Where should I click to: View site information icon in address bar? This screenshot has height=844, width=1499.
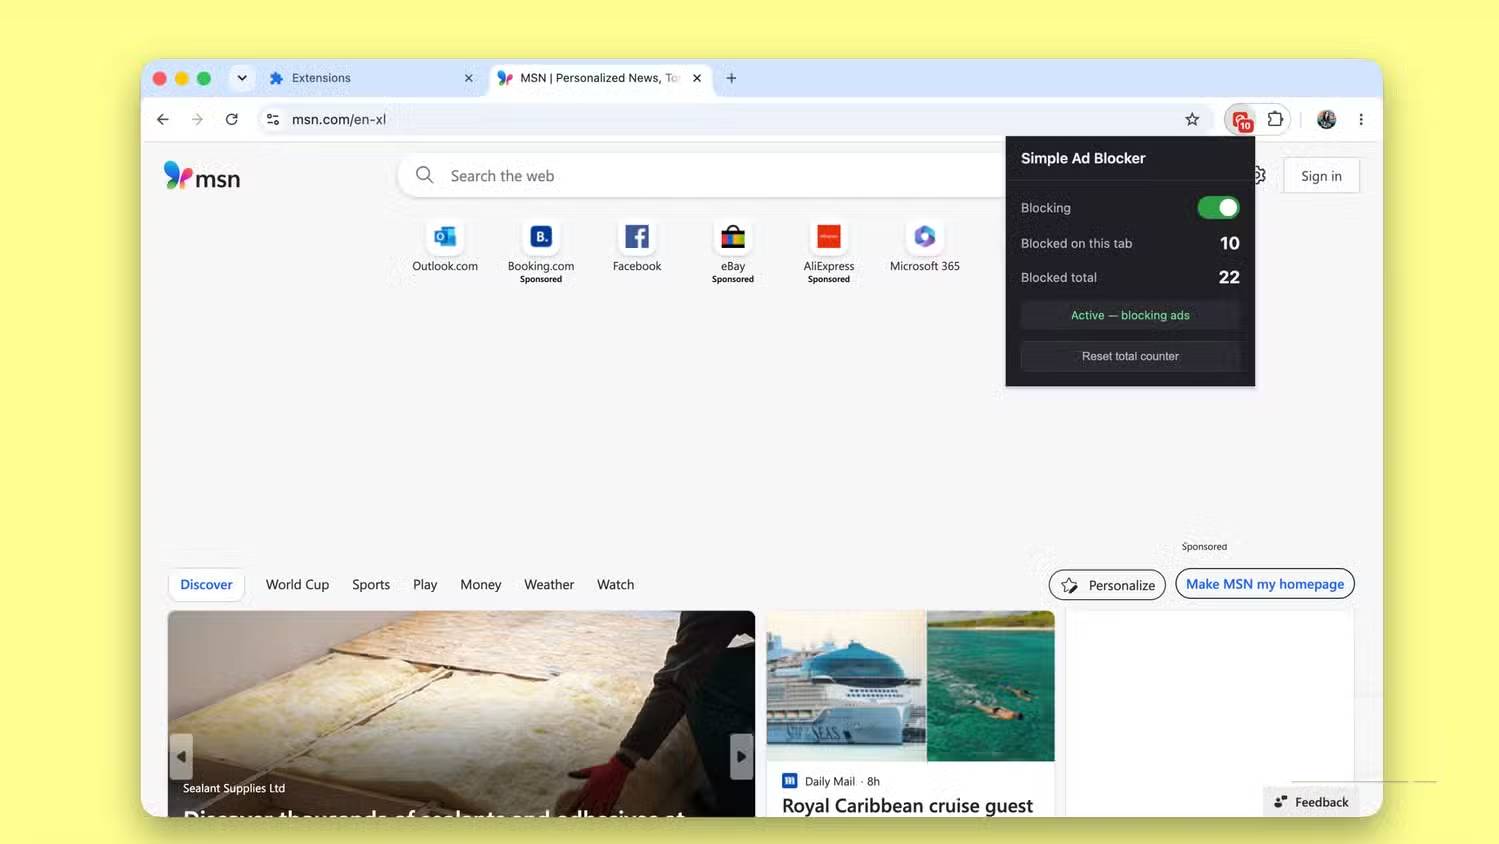point(272,119)
